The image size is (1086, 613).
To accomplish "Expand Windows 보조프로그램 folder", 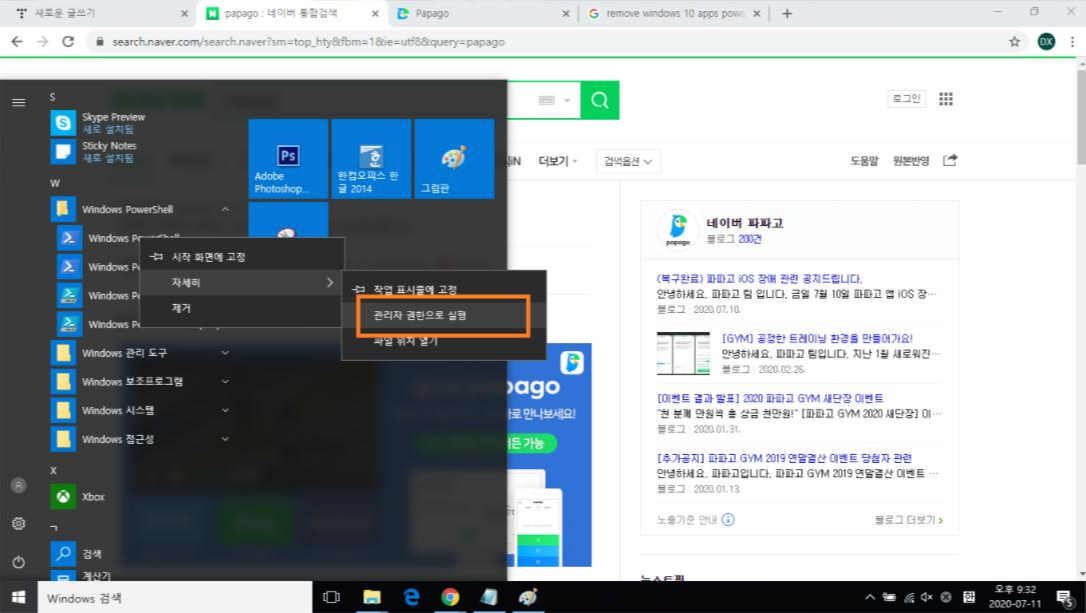I will point(225,382).
